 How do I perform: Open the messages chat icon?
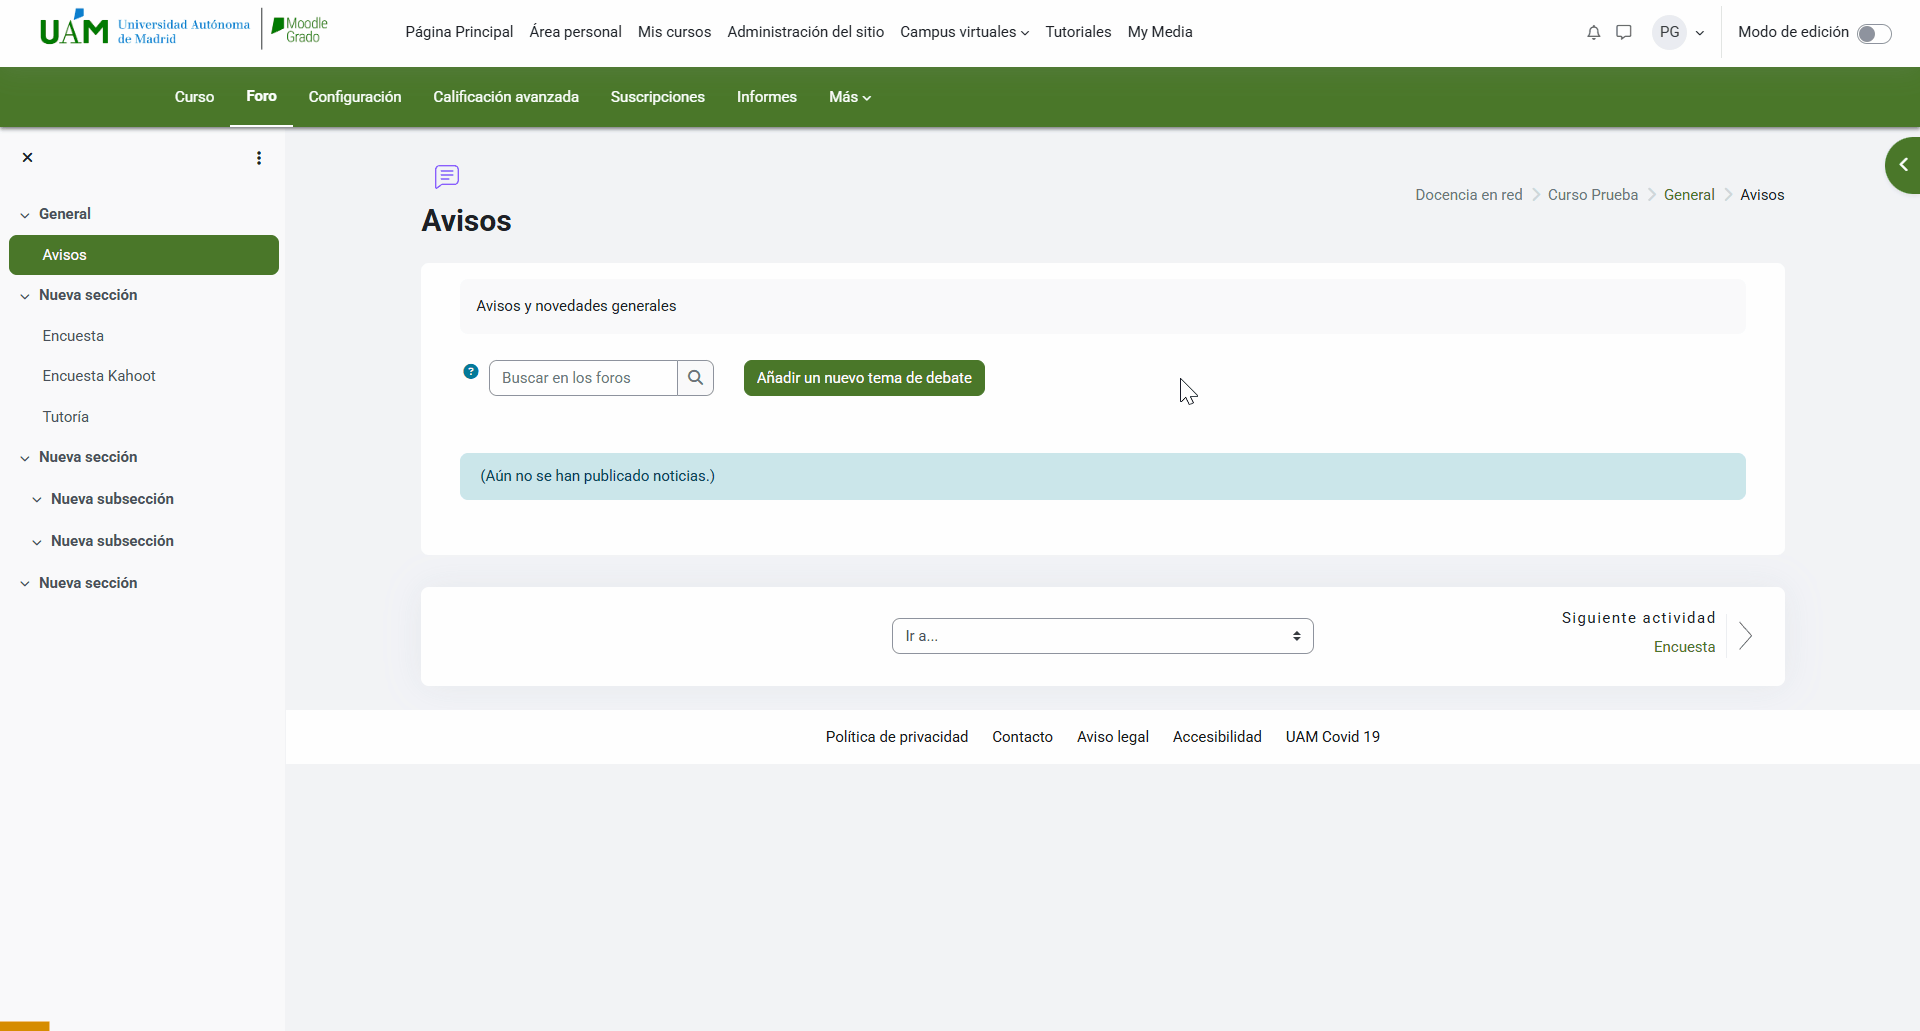tap(1624, 33)
